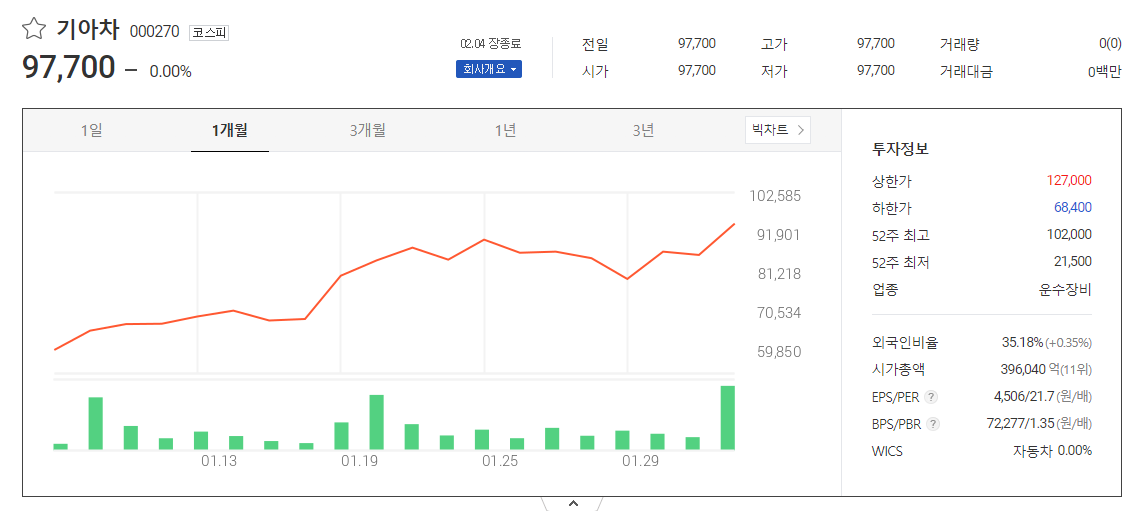Switch chart to the 3개월 tab
Screen dimensions: 1136x511
[367, 130]
